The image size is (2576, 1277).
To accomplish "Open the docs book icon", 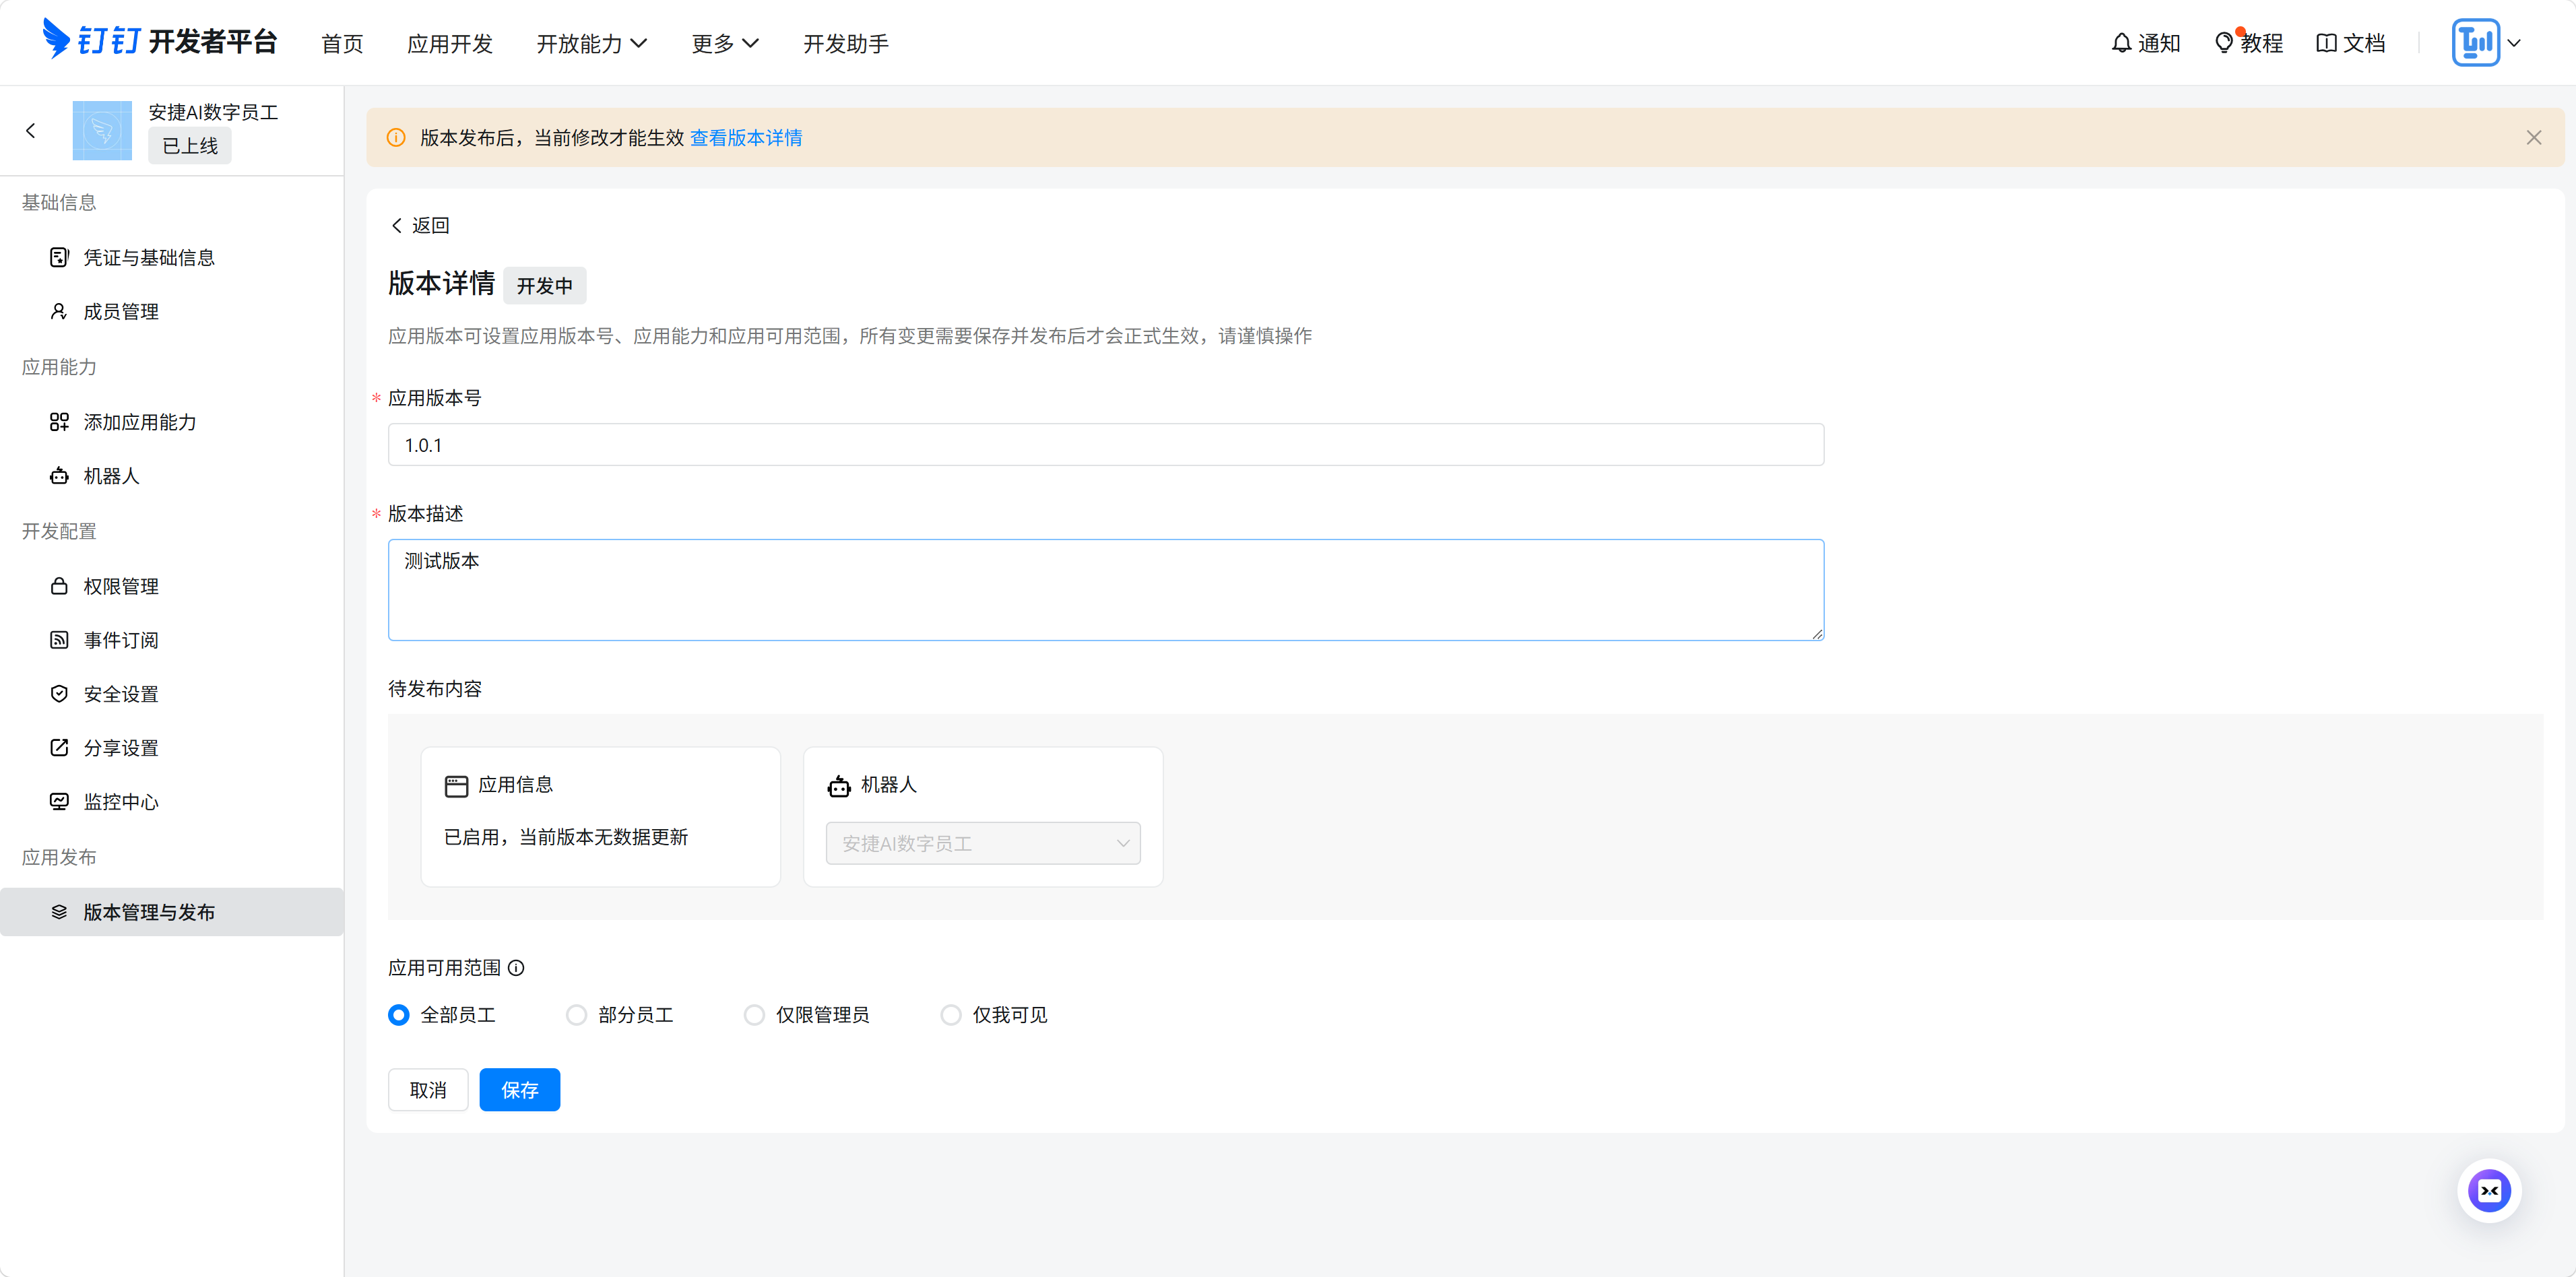I will (x=2326, y=43).
